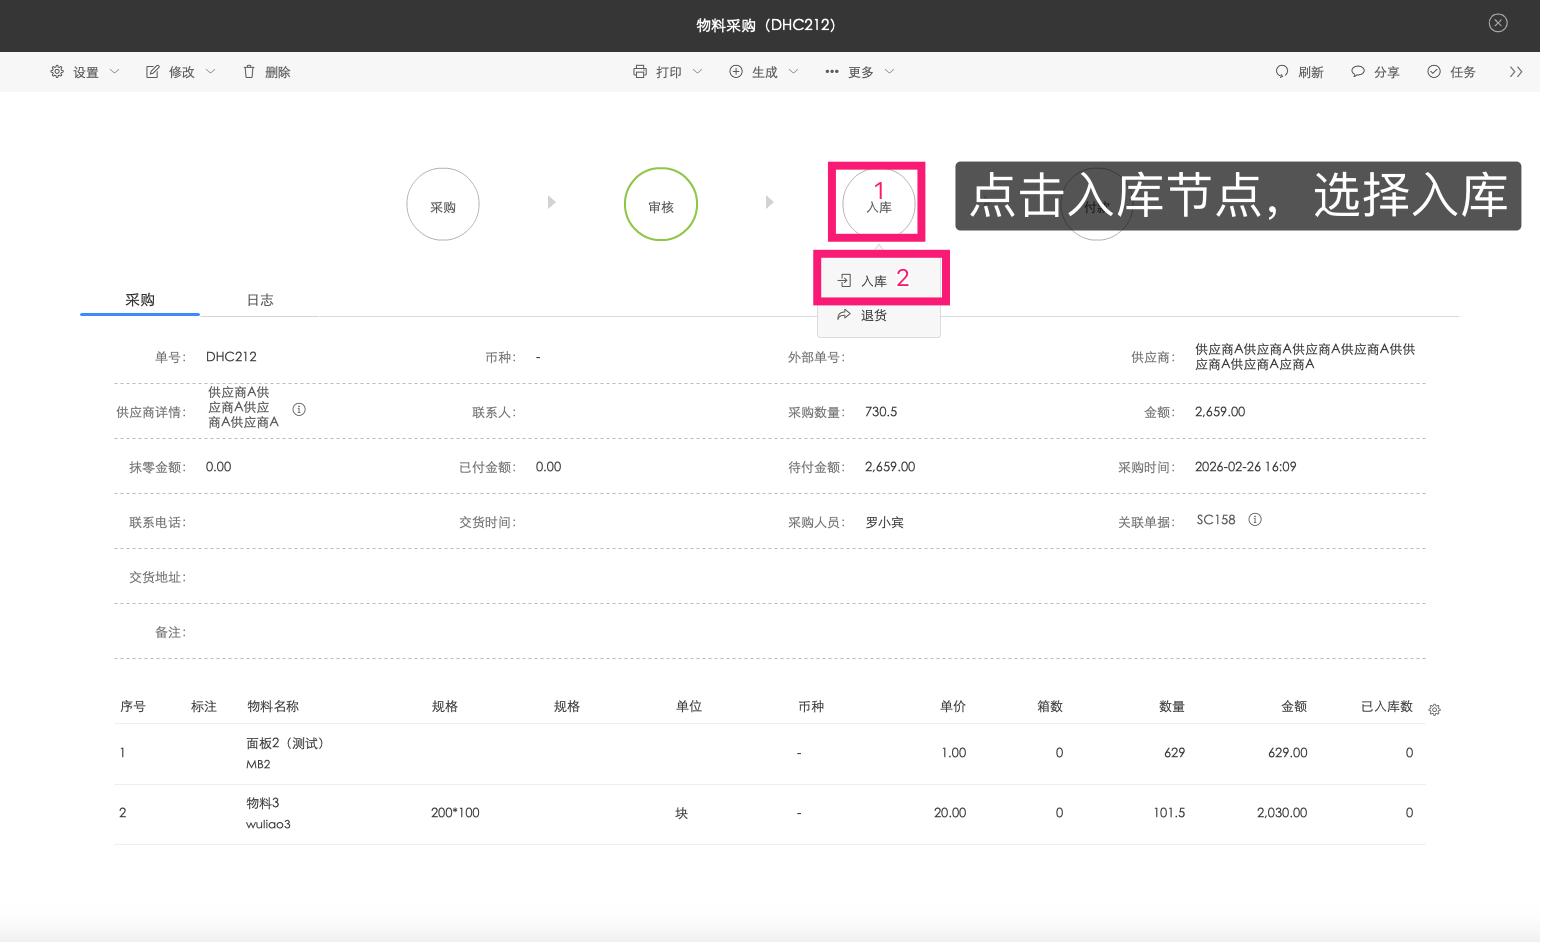1541x942 pixels.
Task: Expand the 修改 dropdown arrow
Action: coord(211,72)
